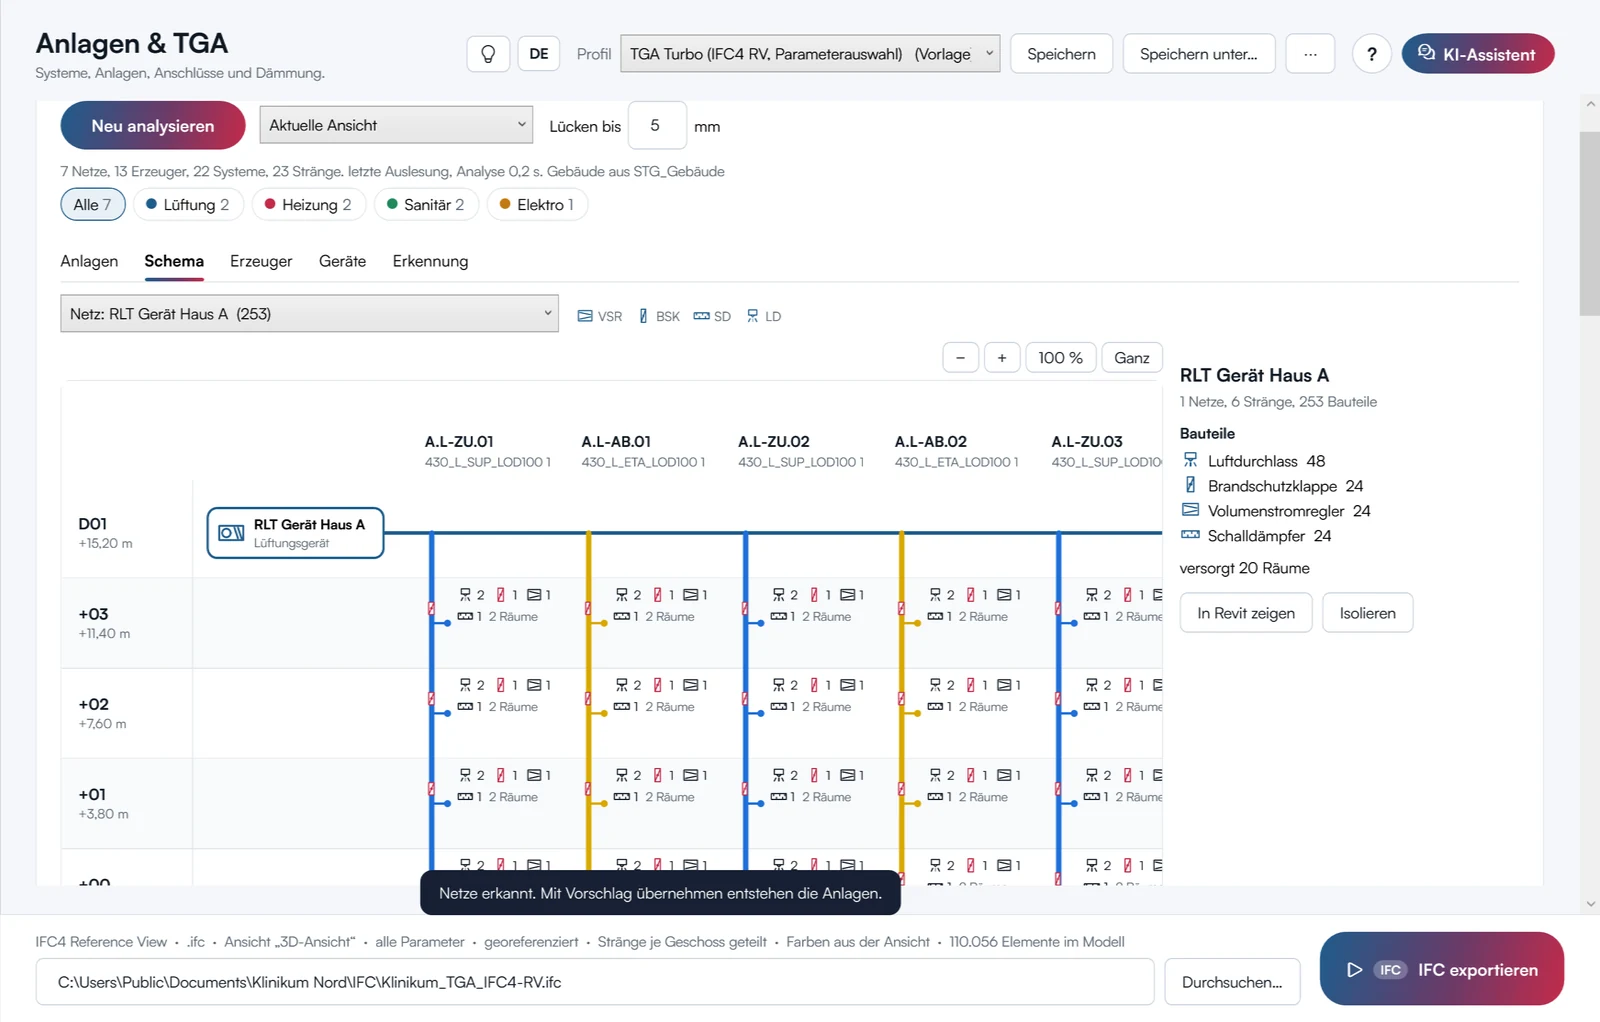Image resolution: width=1600 pixels, height=1022 pixels.
Task: Click the Lücken bis millimeter input field
Action: pyautogui.click(x=657, y=126)
